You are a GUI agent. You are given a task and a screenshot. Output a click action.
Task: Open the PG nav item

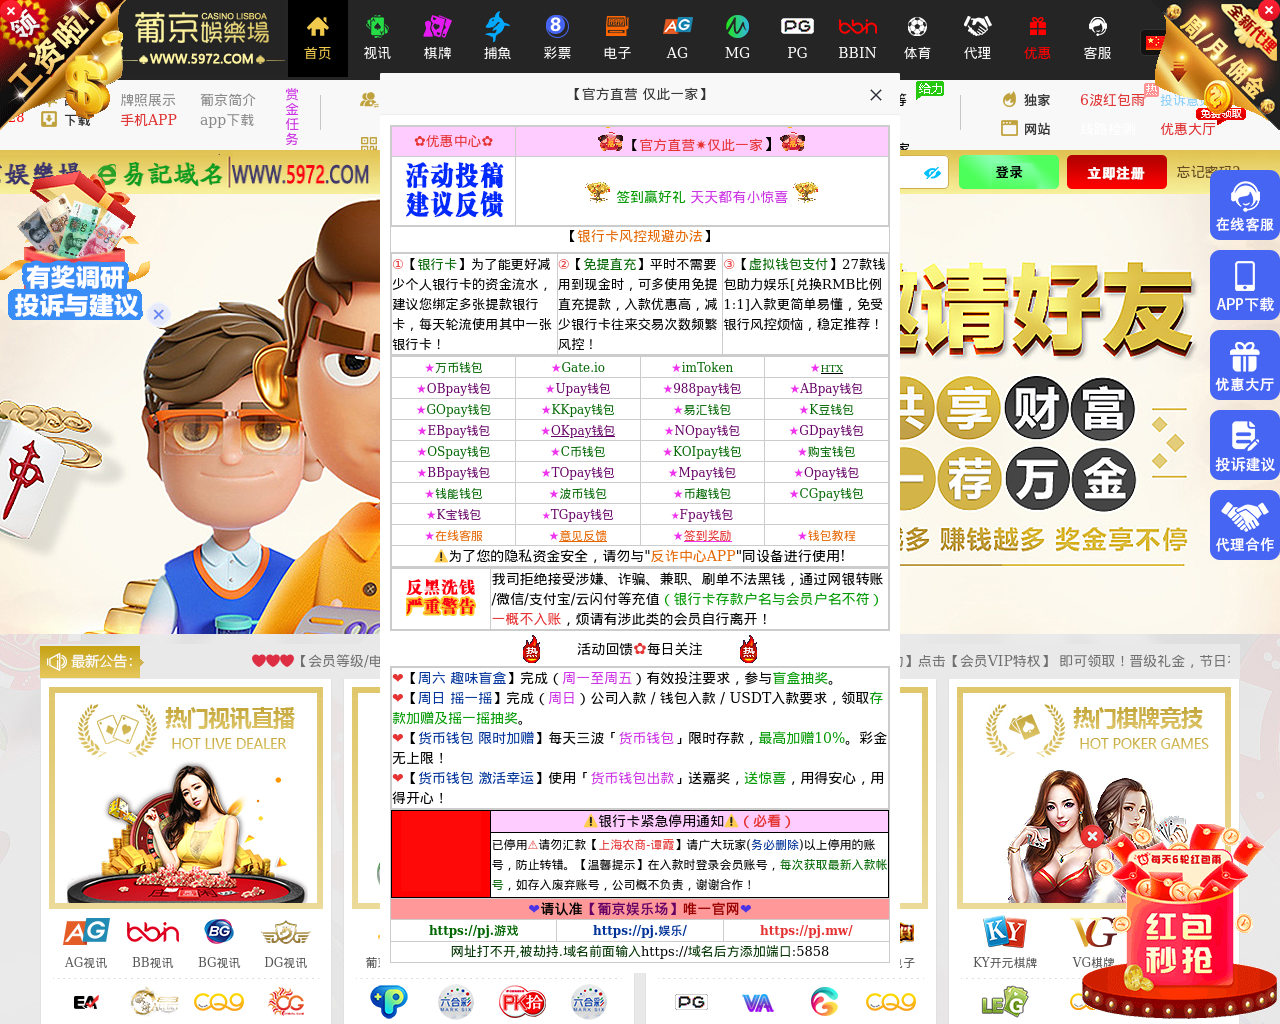[797, 38]
